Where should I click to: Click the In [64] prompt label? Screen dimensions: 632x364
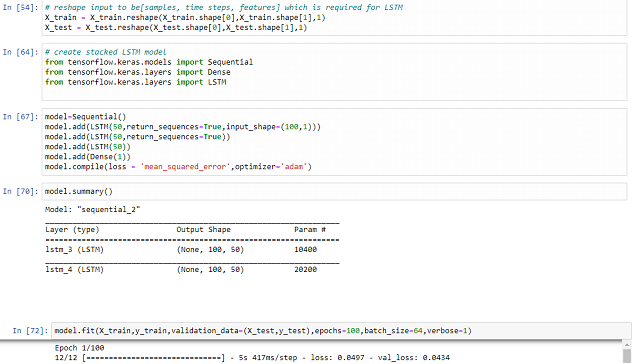(20, 52)
